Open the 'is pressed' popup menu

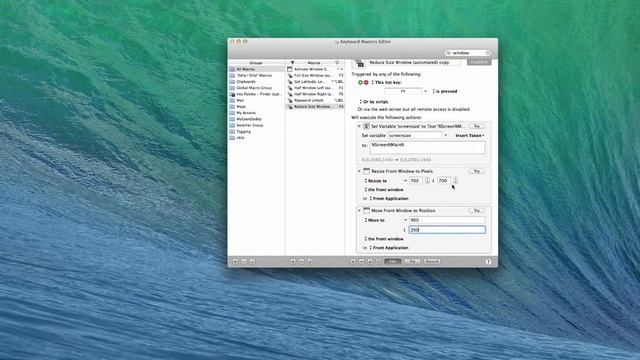click(445, 91)
